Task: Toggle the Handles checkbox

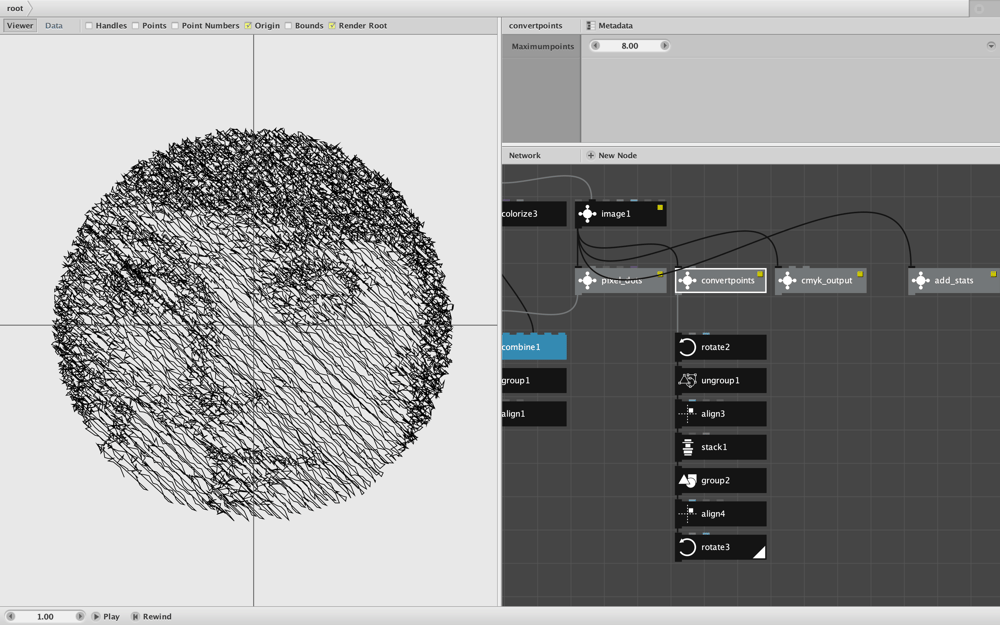Action: coord(89,26)
